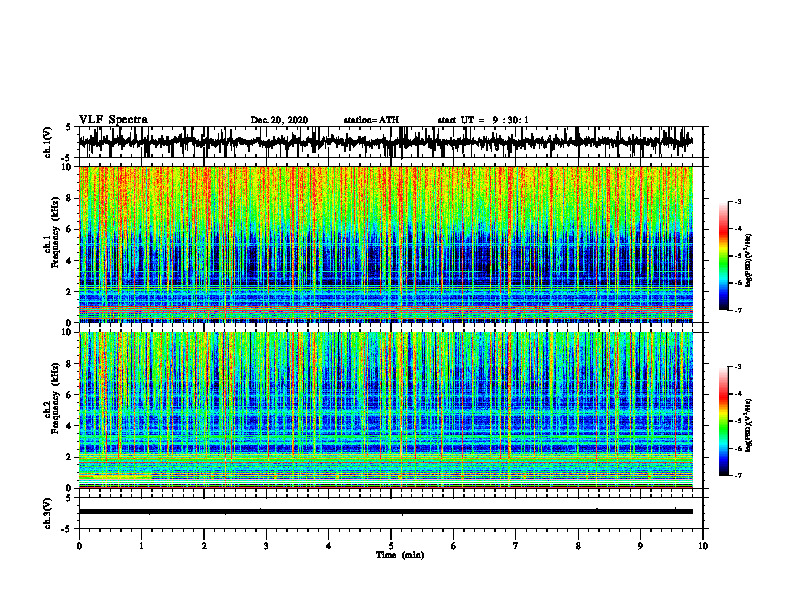This screenshot has width=792, height=612.
Task: Click time axis tick label "10"
Action: point(703,546)
